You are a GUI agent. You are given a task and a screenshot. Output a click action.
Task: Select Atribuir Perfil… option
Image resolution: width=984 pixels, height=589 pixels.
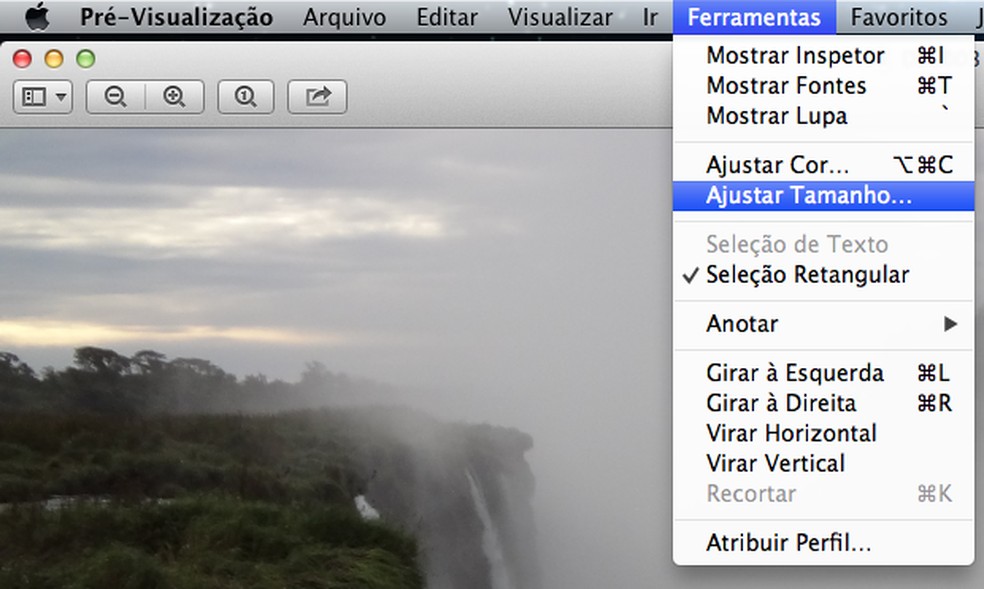[x=823, y=543]
